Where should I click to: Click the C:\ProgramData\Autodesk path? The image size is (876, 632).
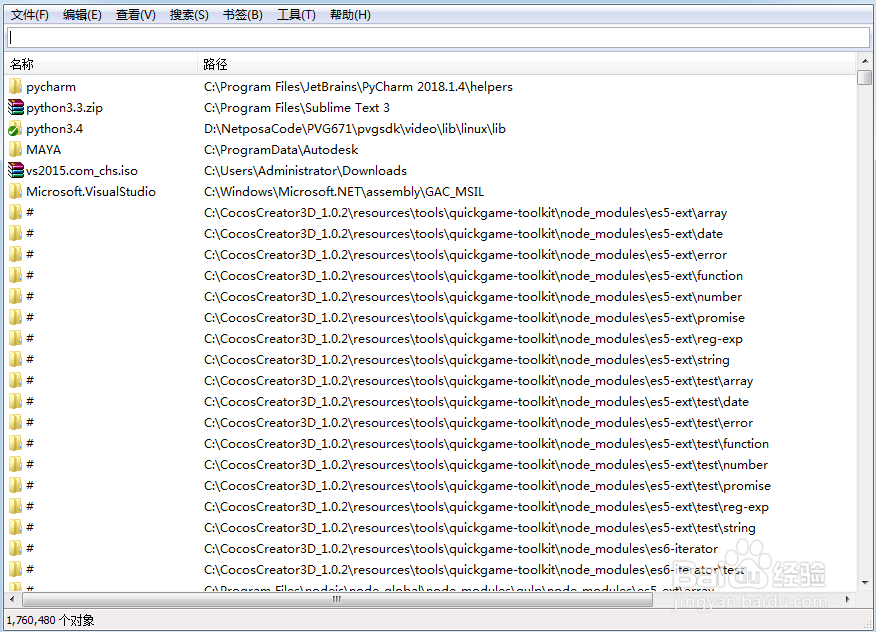[x=281, y=150]
